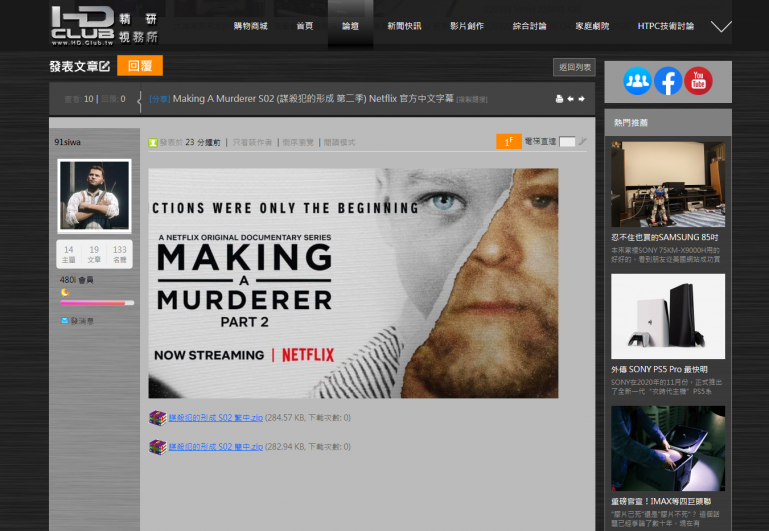Go to next thread arrow
Screen dimensions: 769x531
click(581, 99)
